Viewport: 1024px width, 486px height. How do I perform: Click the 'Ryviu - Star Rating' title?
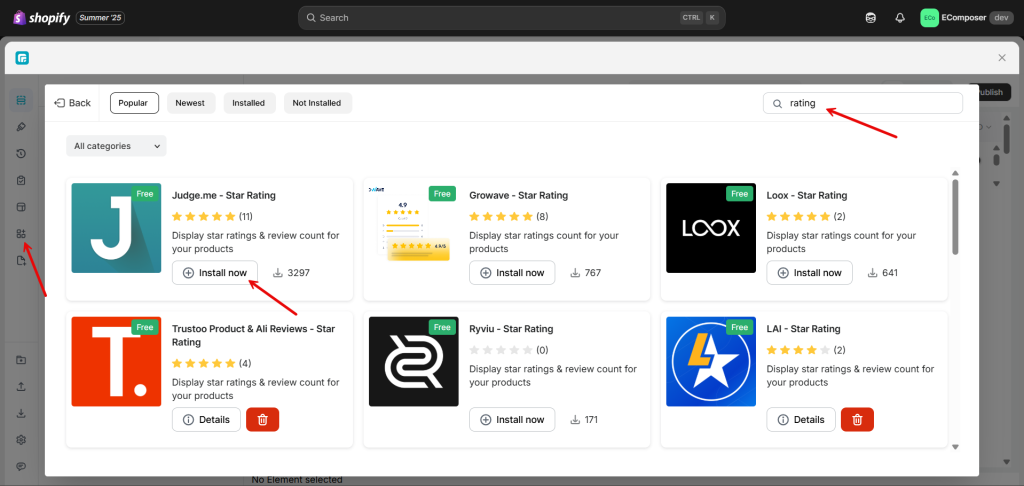coord(512,329)
